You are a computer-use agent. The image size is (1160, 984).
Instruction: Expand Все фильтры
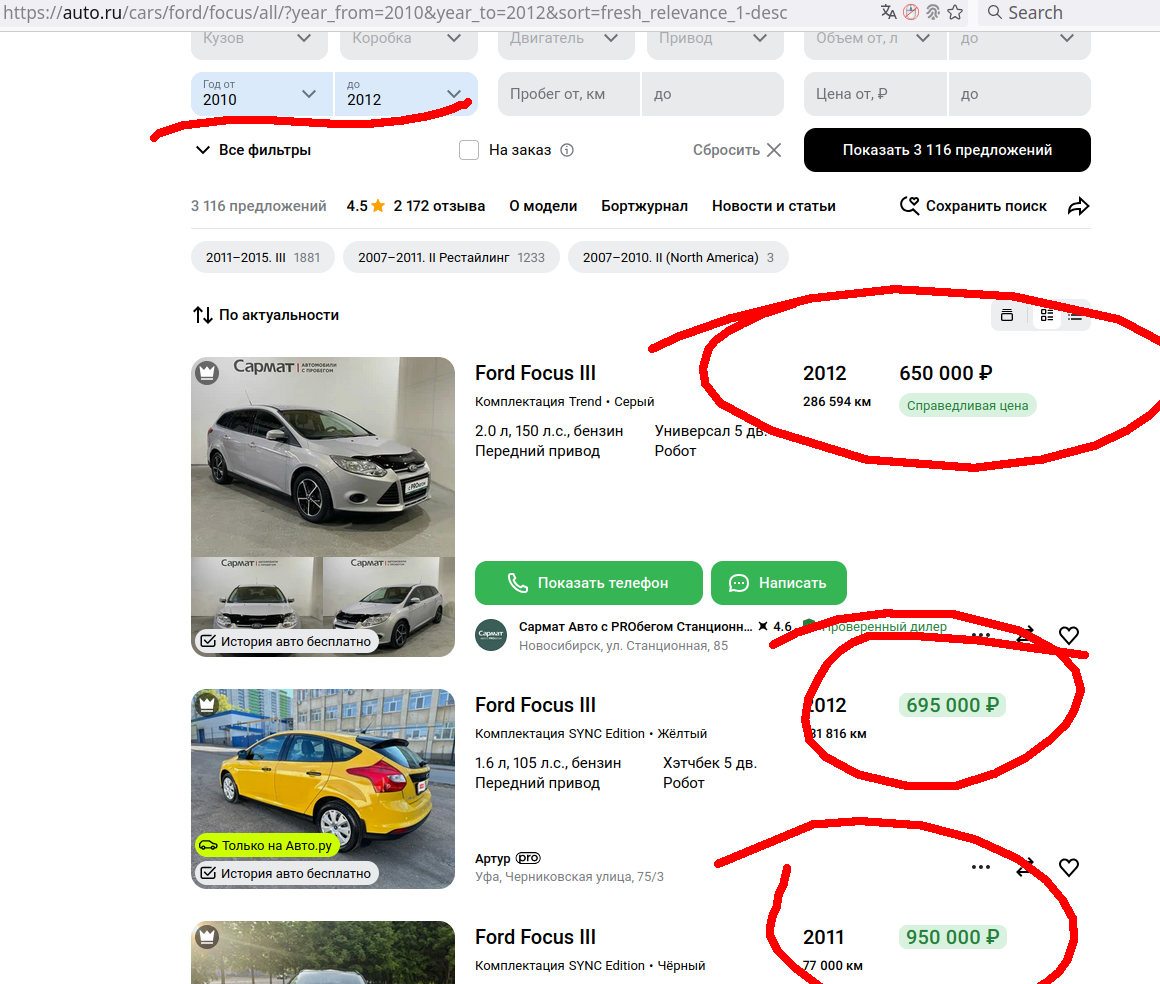[x=253, y=150]
